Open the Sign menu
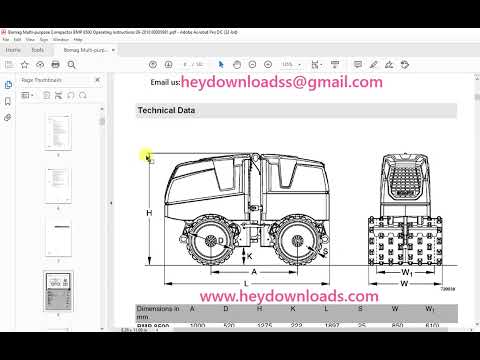The image size is (480, 360). coord(44,40)
